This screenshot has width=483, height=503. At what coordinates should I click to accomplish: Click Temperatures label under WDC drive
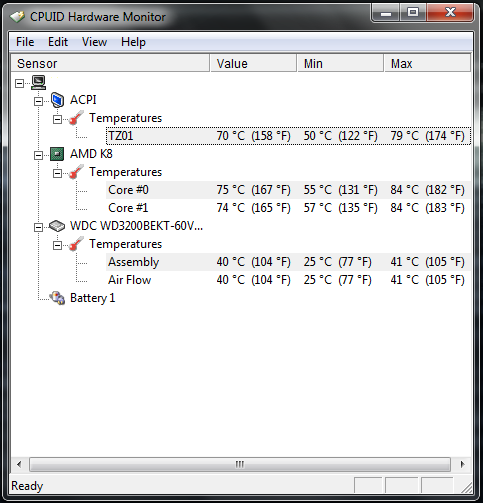[x=125, y=244]
